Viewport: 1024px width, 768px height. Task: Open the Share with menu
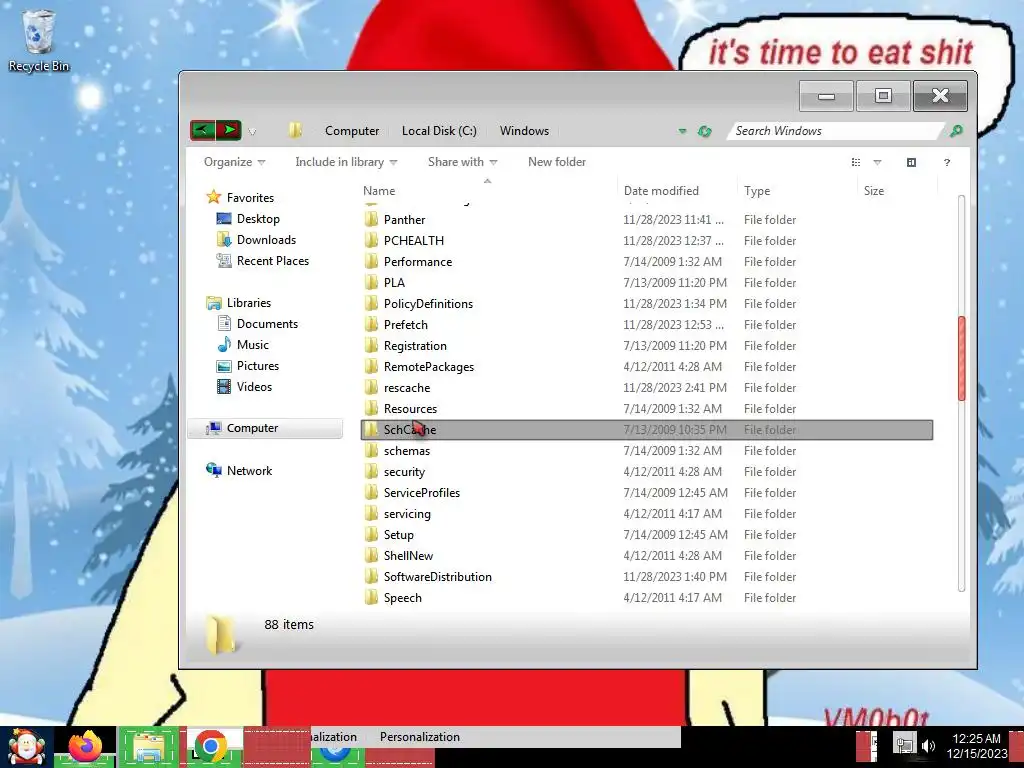(x=462, y=162)
